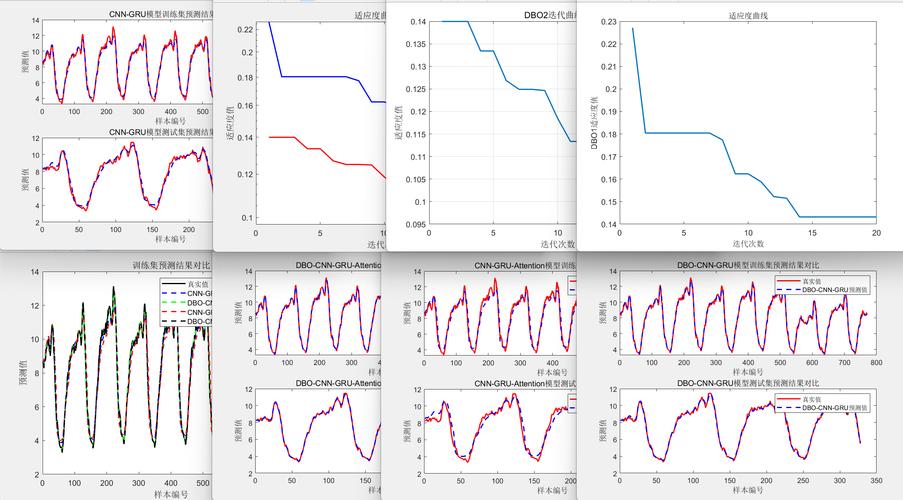
Task: Click DBO-CNN-GRU预测值 in the test plot legend
Action: pyautogui.click(x=834, y=408)
